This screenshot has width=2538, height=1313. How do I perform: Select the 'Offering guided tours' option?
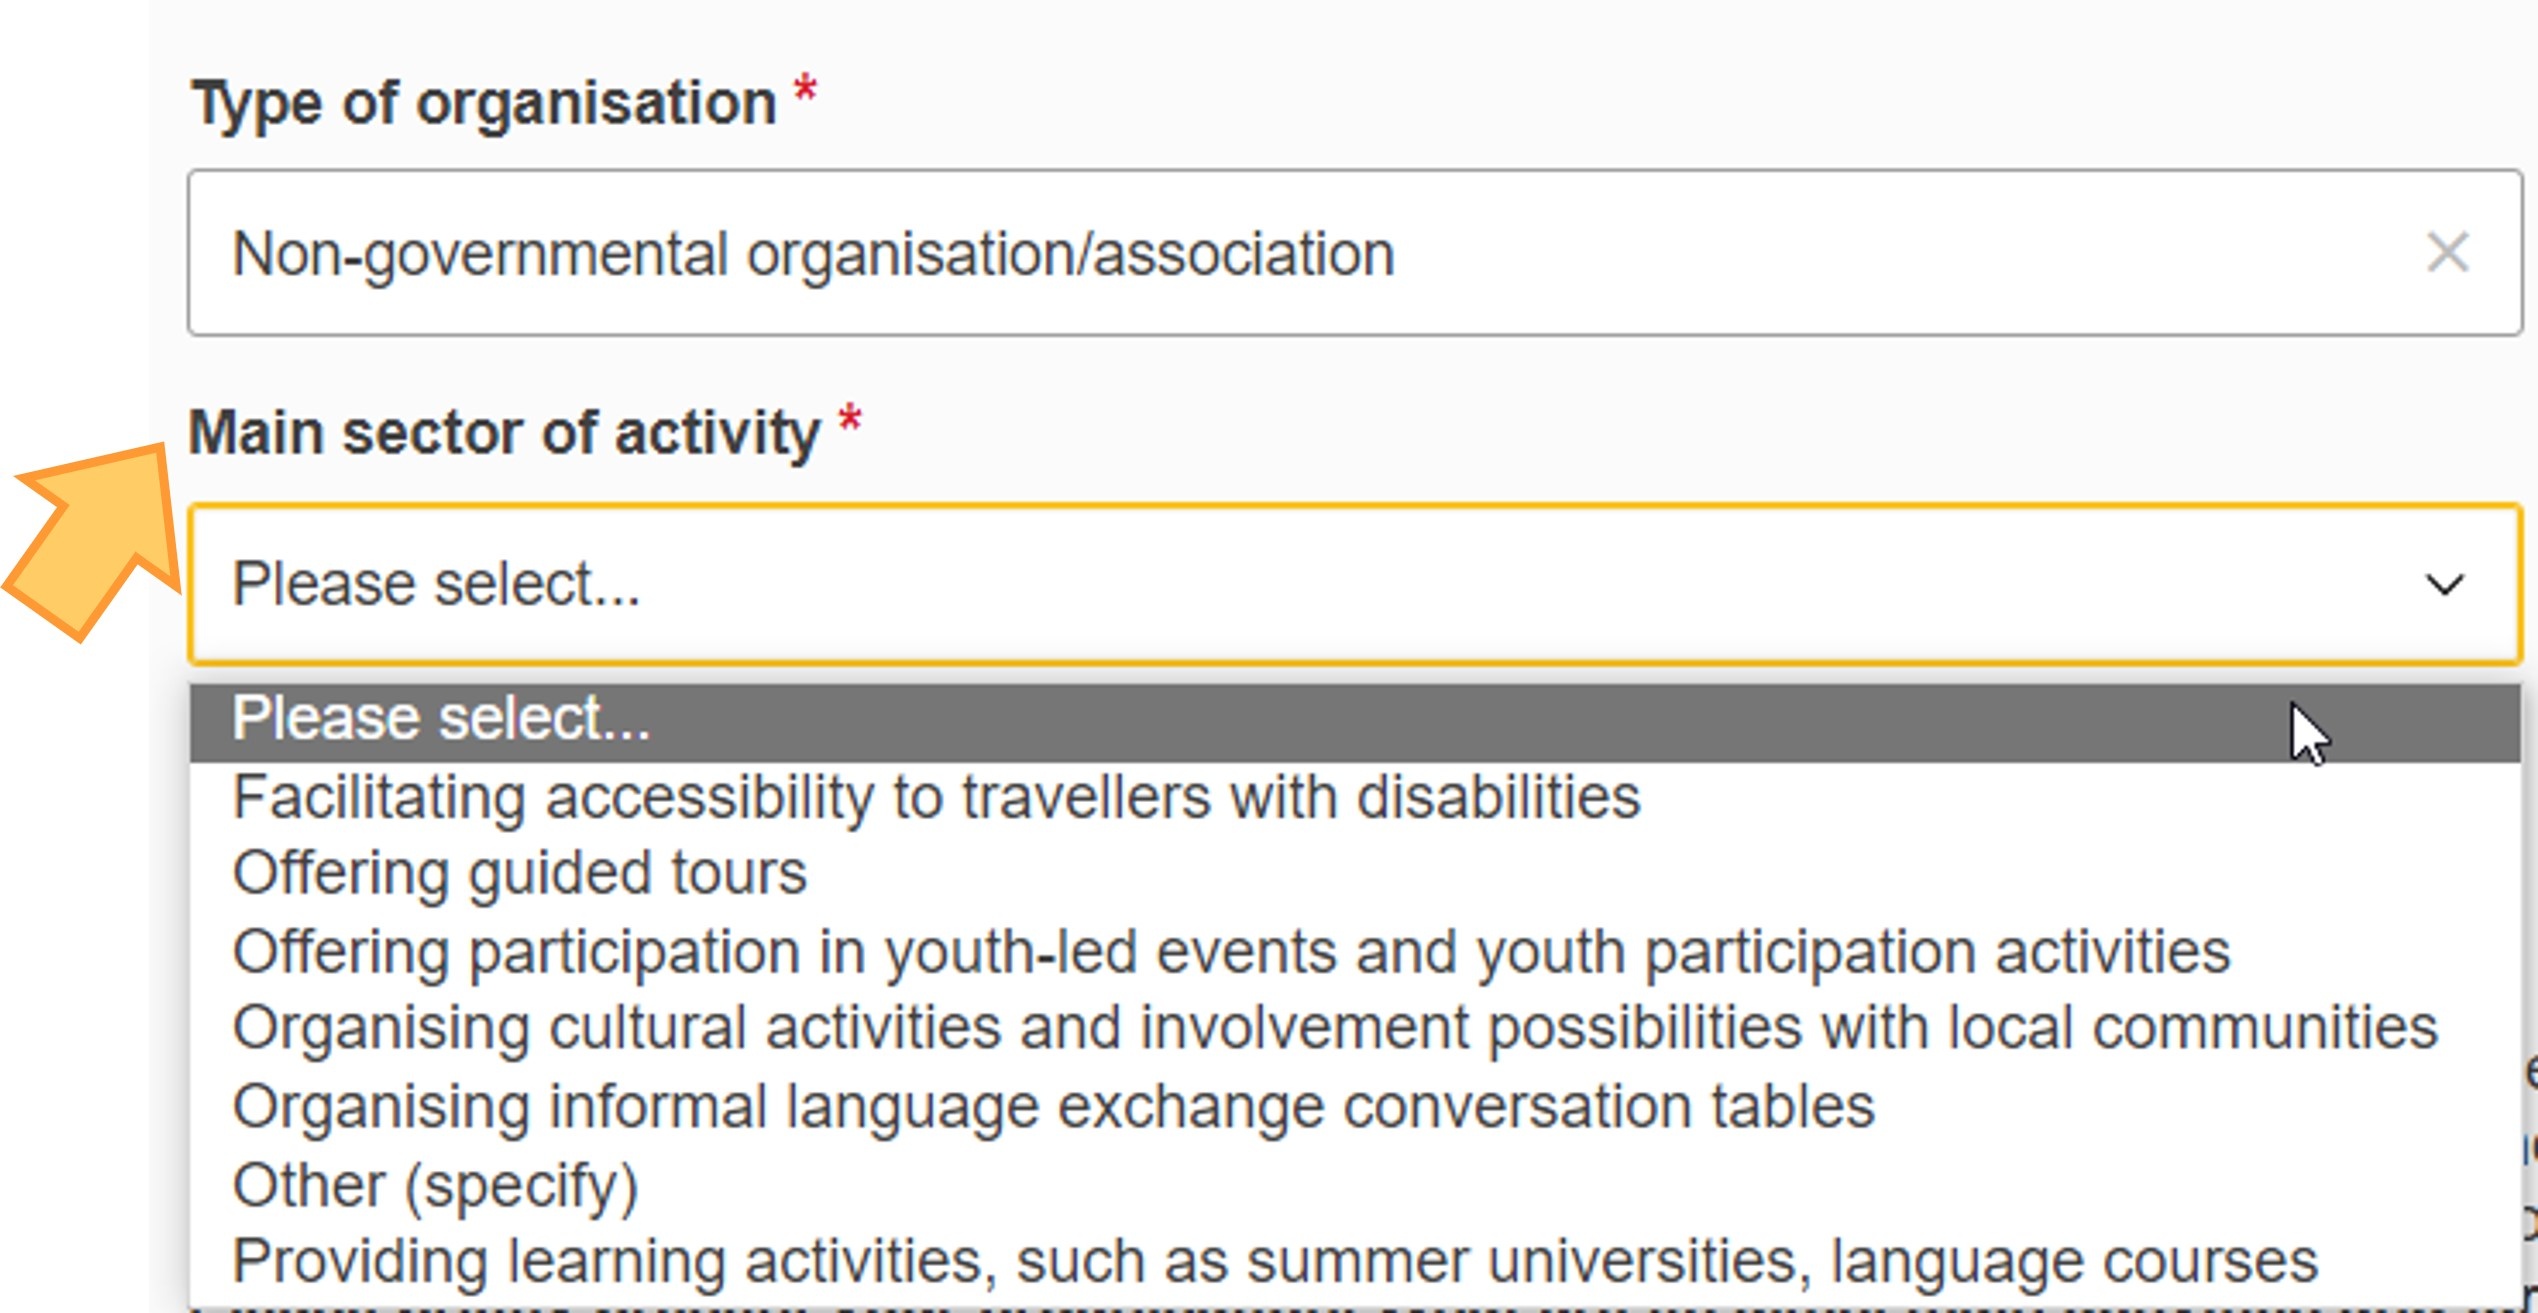coord(519,873)
